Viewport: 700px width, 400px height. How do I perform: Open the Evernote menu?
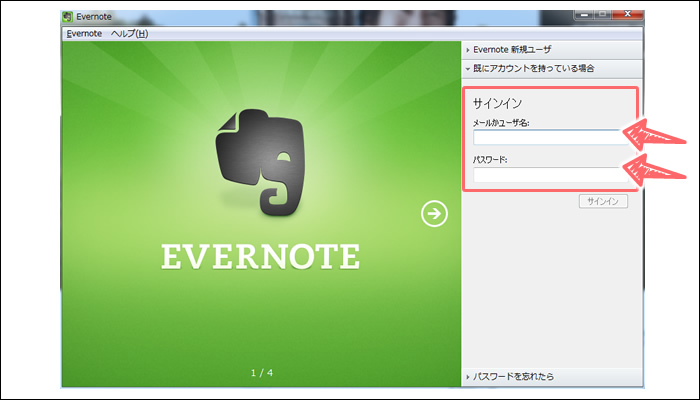84,33
